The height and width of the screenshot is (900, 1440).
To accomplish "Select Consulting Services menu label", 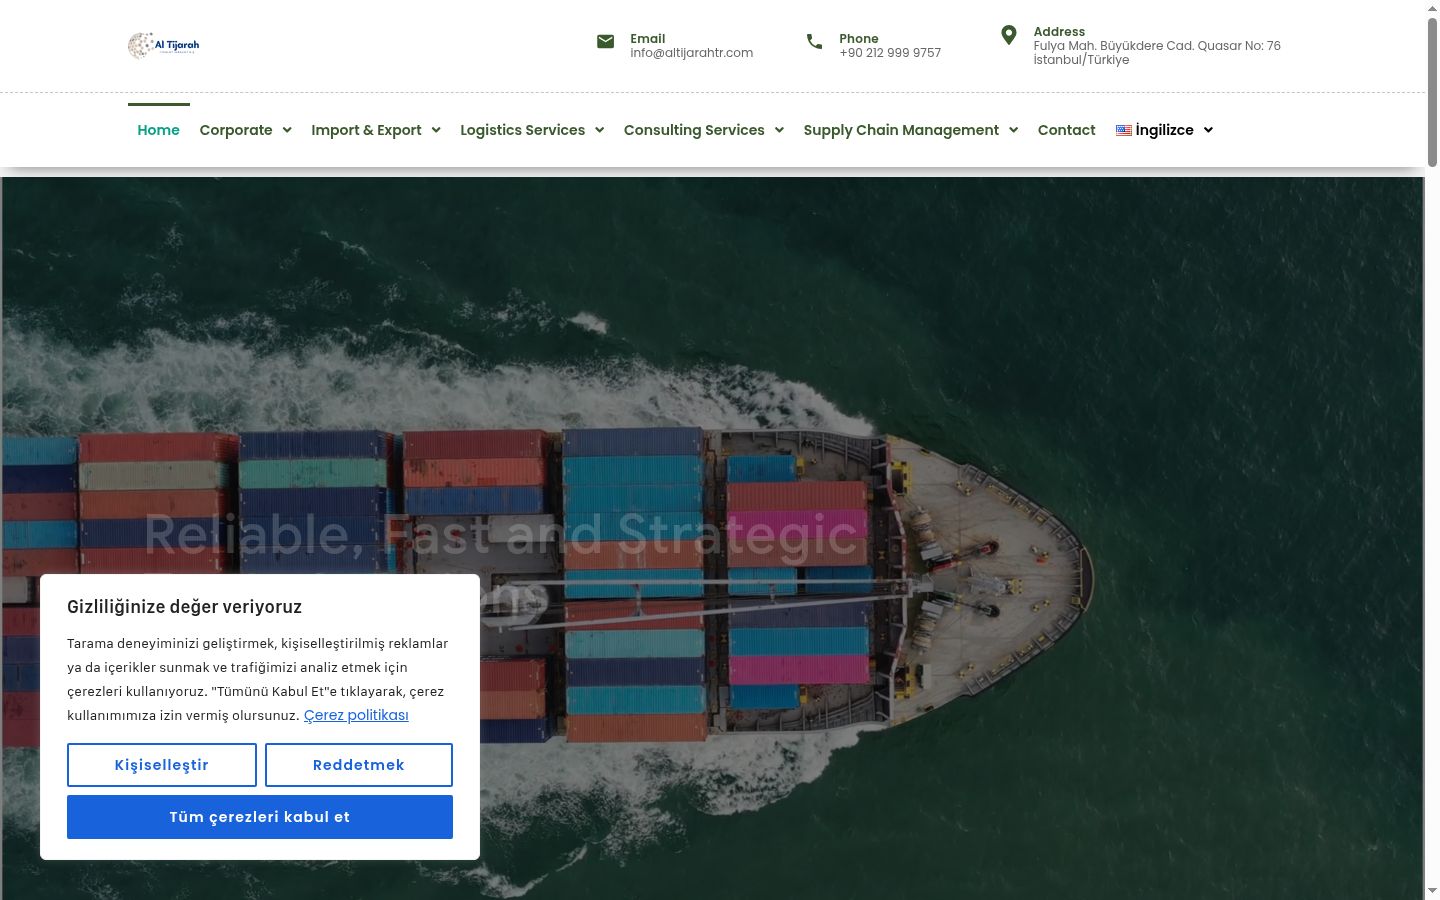I will pos(694,130).
